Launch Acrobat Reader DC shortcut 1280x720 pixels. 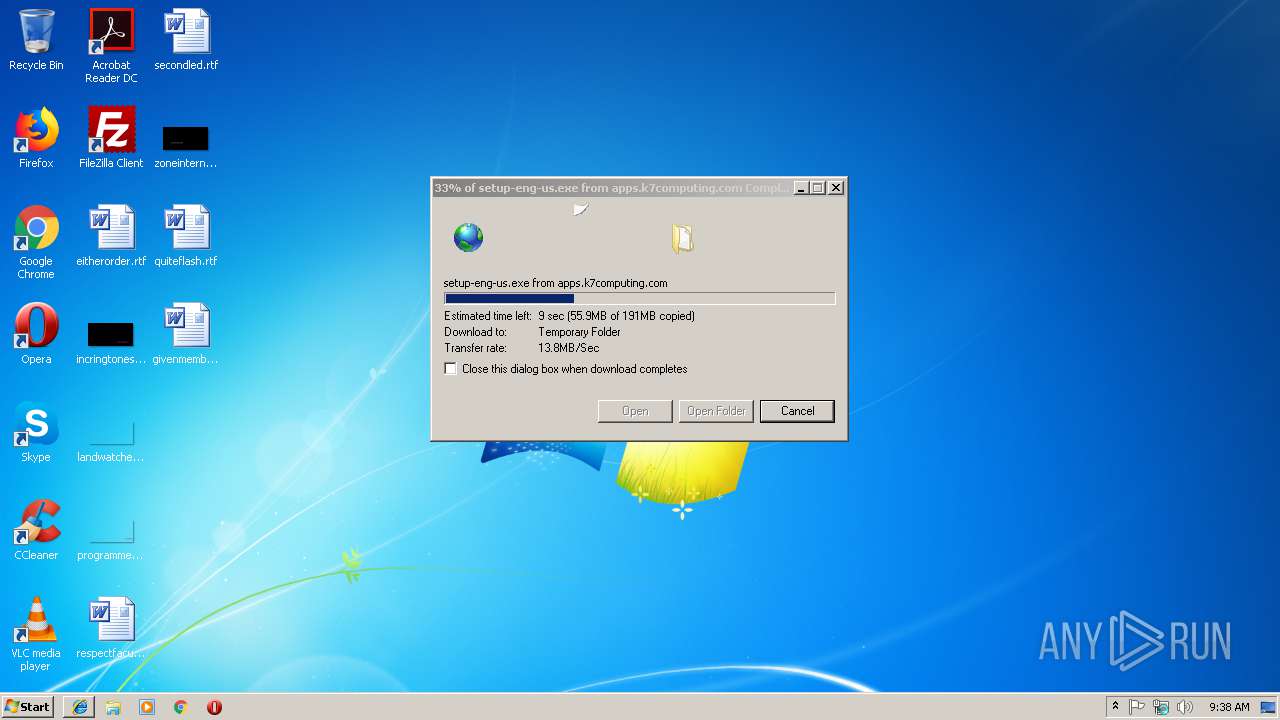111,46
